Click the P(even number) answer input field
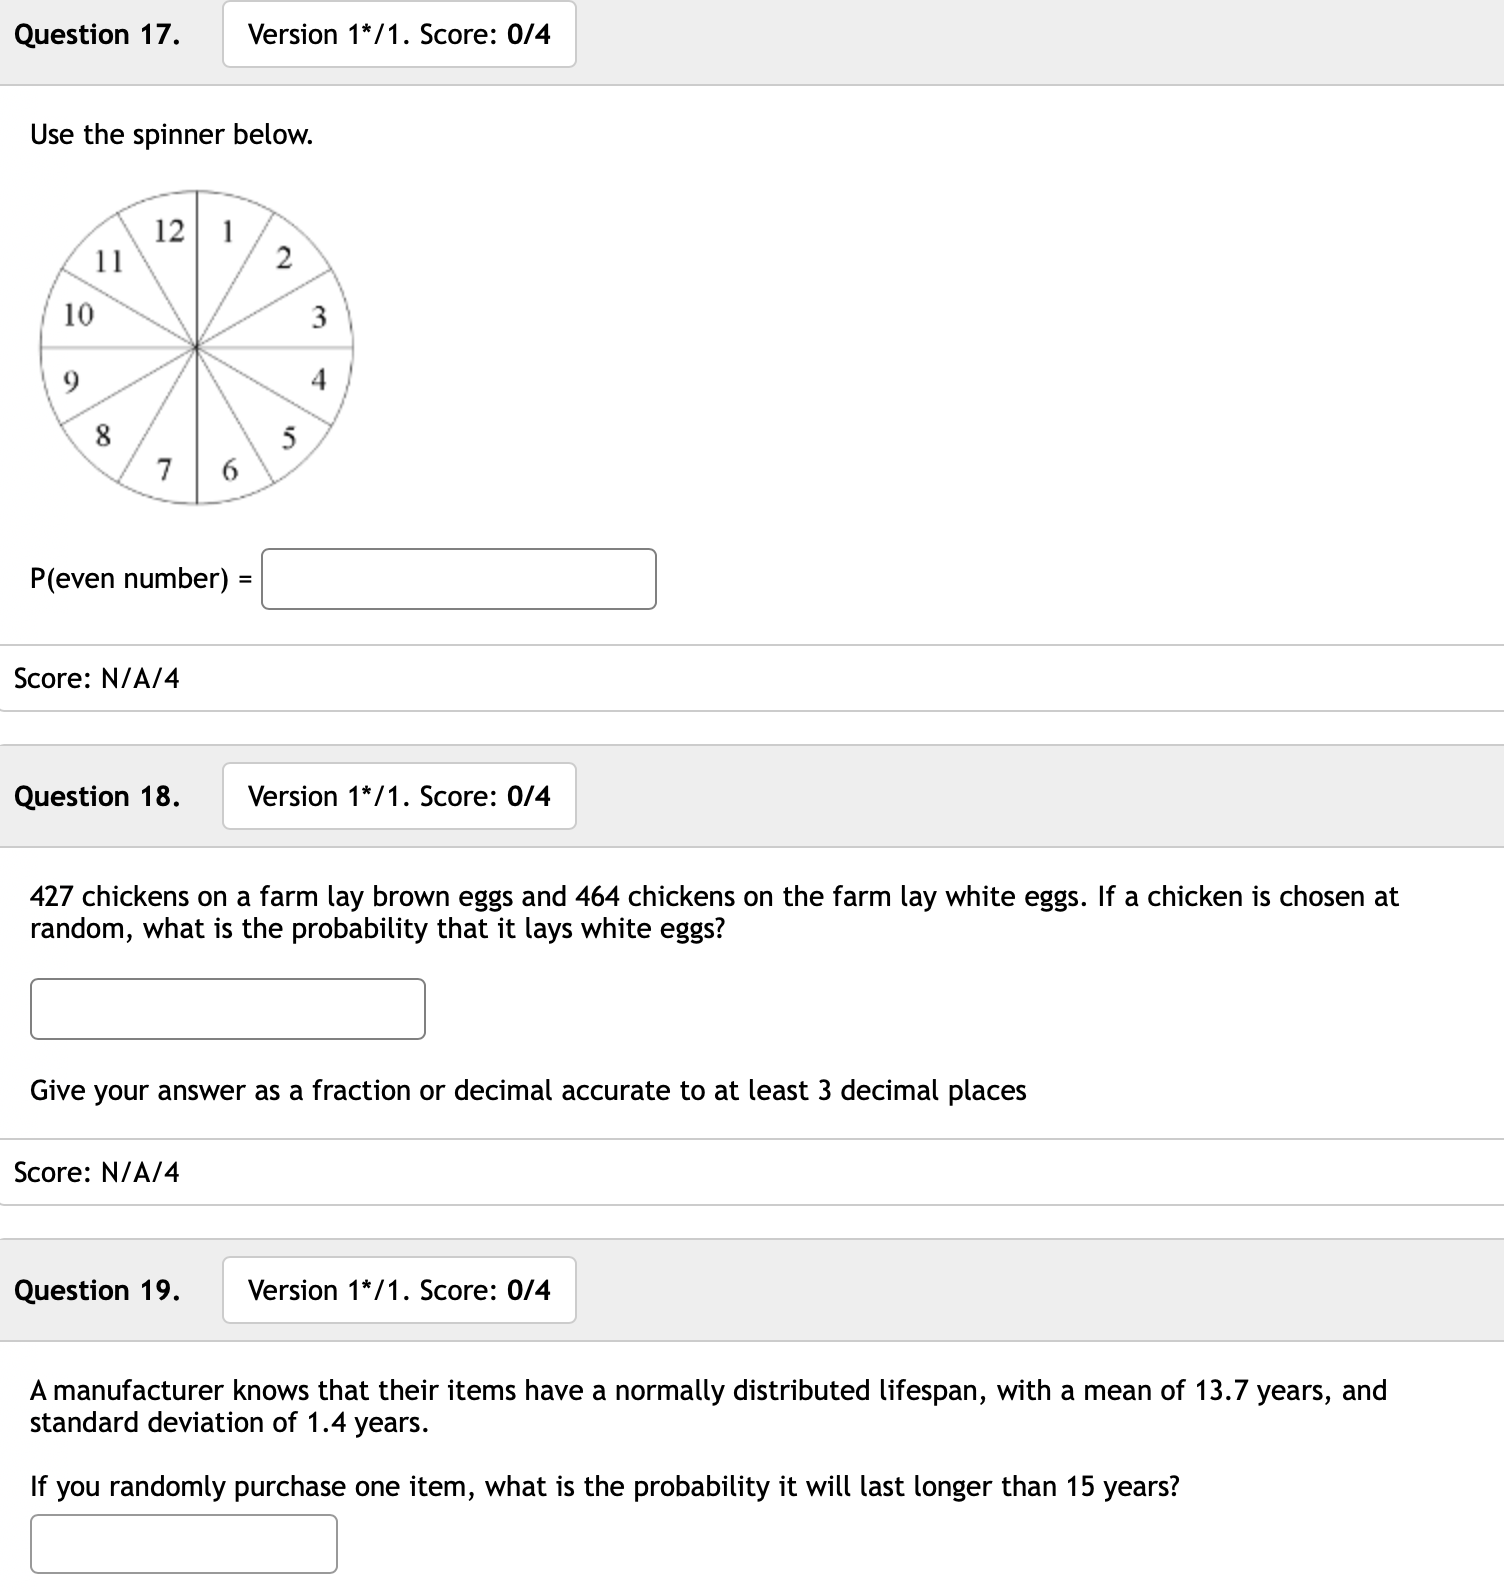Image resolution: width=1504 pixels, height=1592 pixels. click(x=458, y=578)
